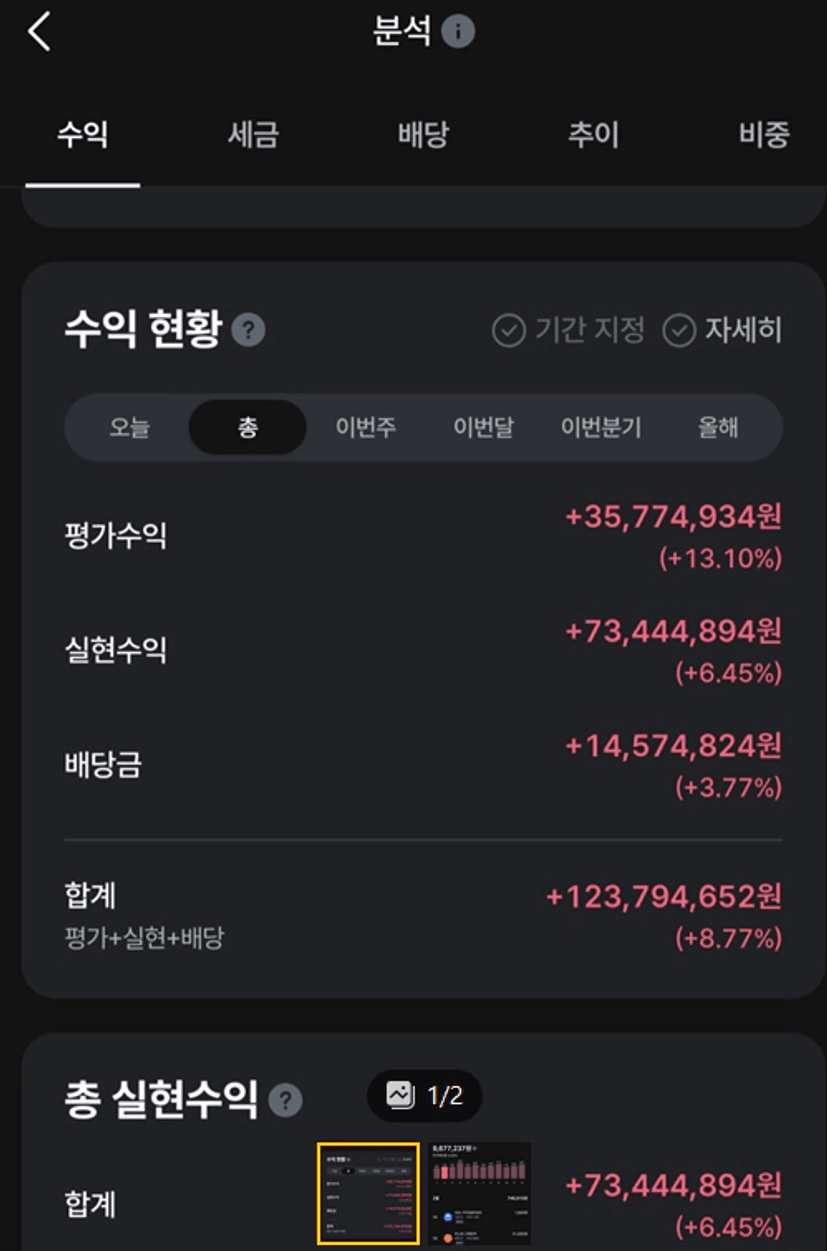Screen dimensions: 827x1251
Task: Switch to the 세금 tab
Action: pyautogui.click(x=252, y=134)
